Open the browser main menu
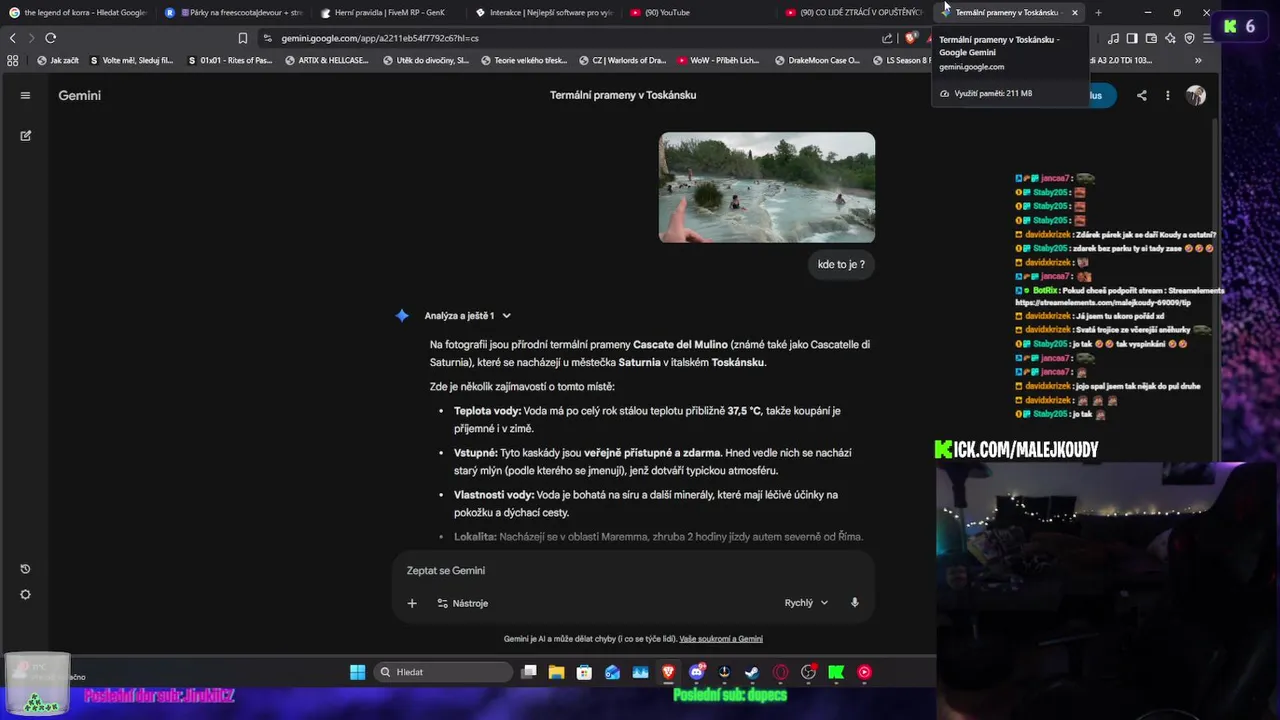This screenshot has width=1280, height=720. tap(1208, 38)
